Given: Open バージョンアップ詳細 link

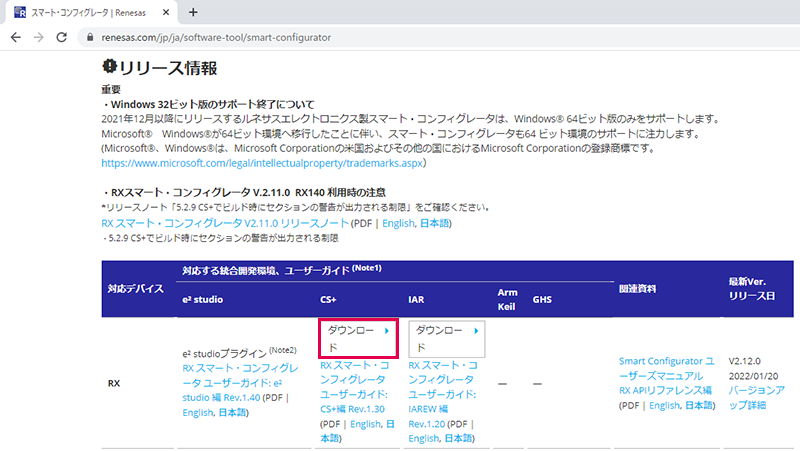Looking at the screenshot, I should 756,397.
